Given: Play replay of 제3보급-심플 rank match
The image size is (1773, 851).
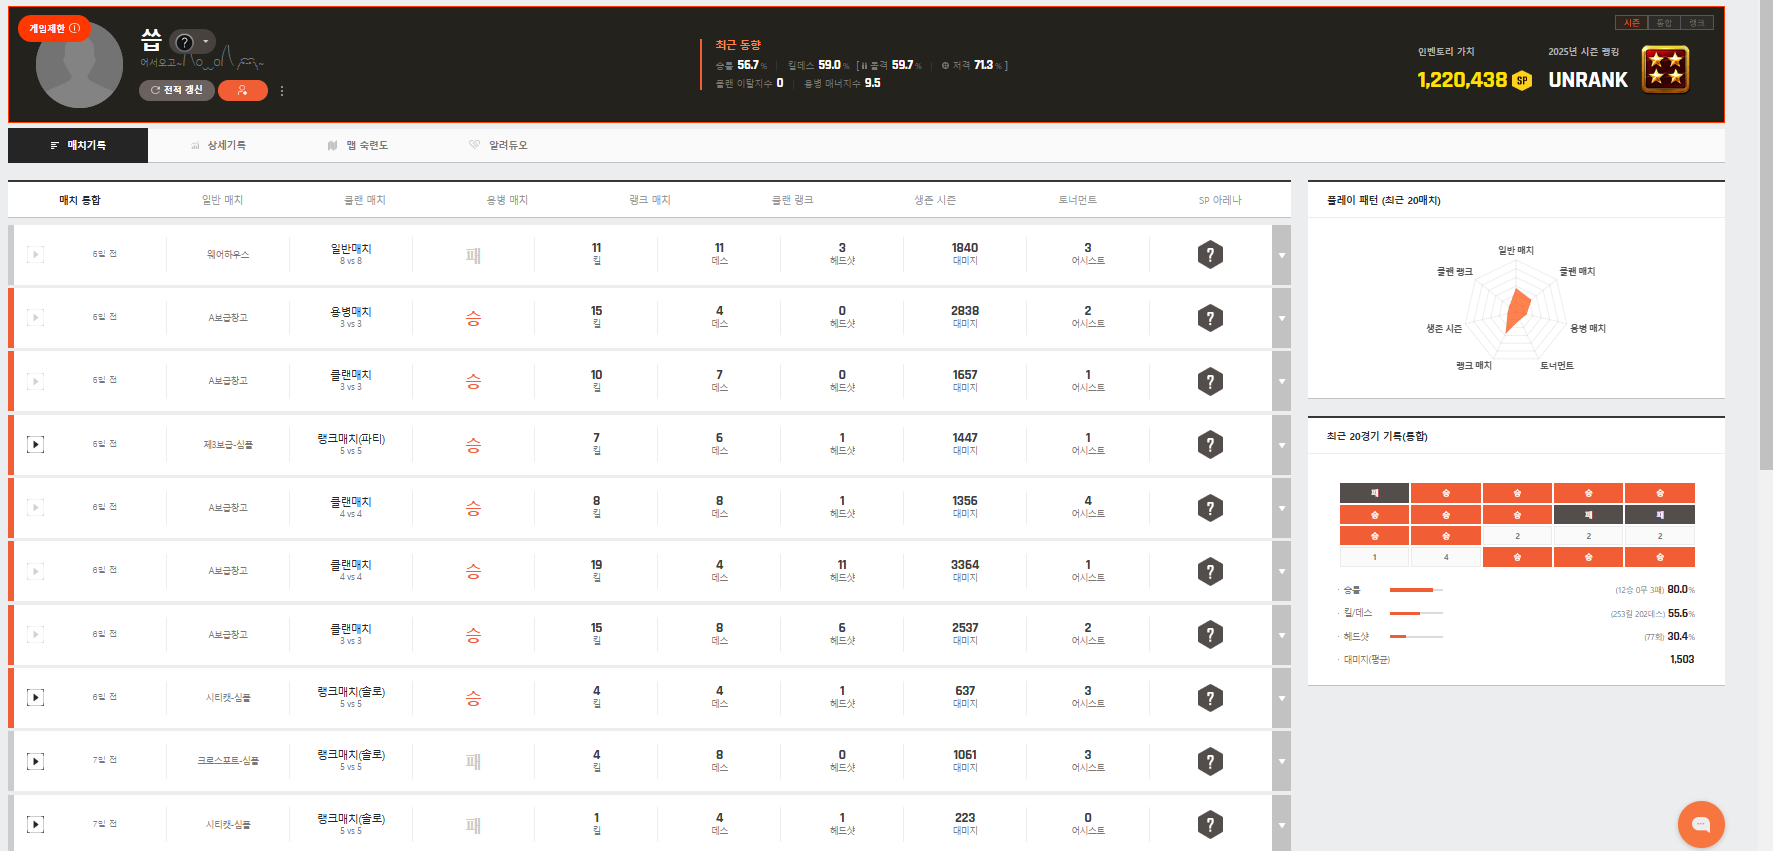Looking at the screenshot, I should (x=35, y=444).
